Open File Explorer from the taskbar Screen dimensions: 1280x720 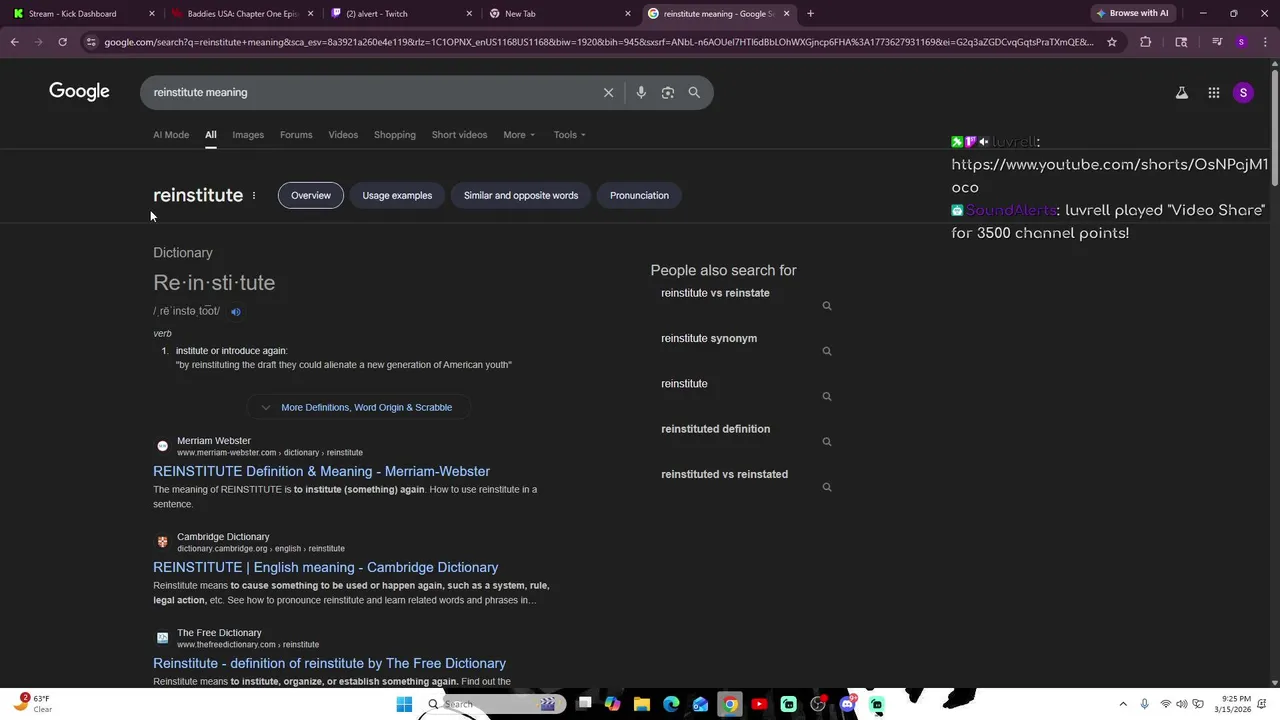(642, 704)
